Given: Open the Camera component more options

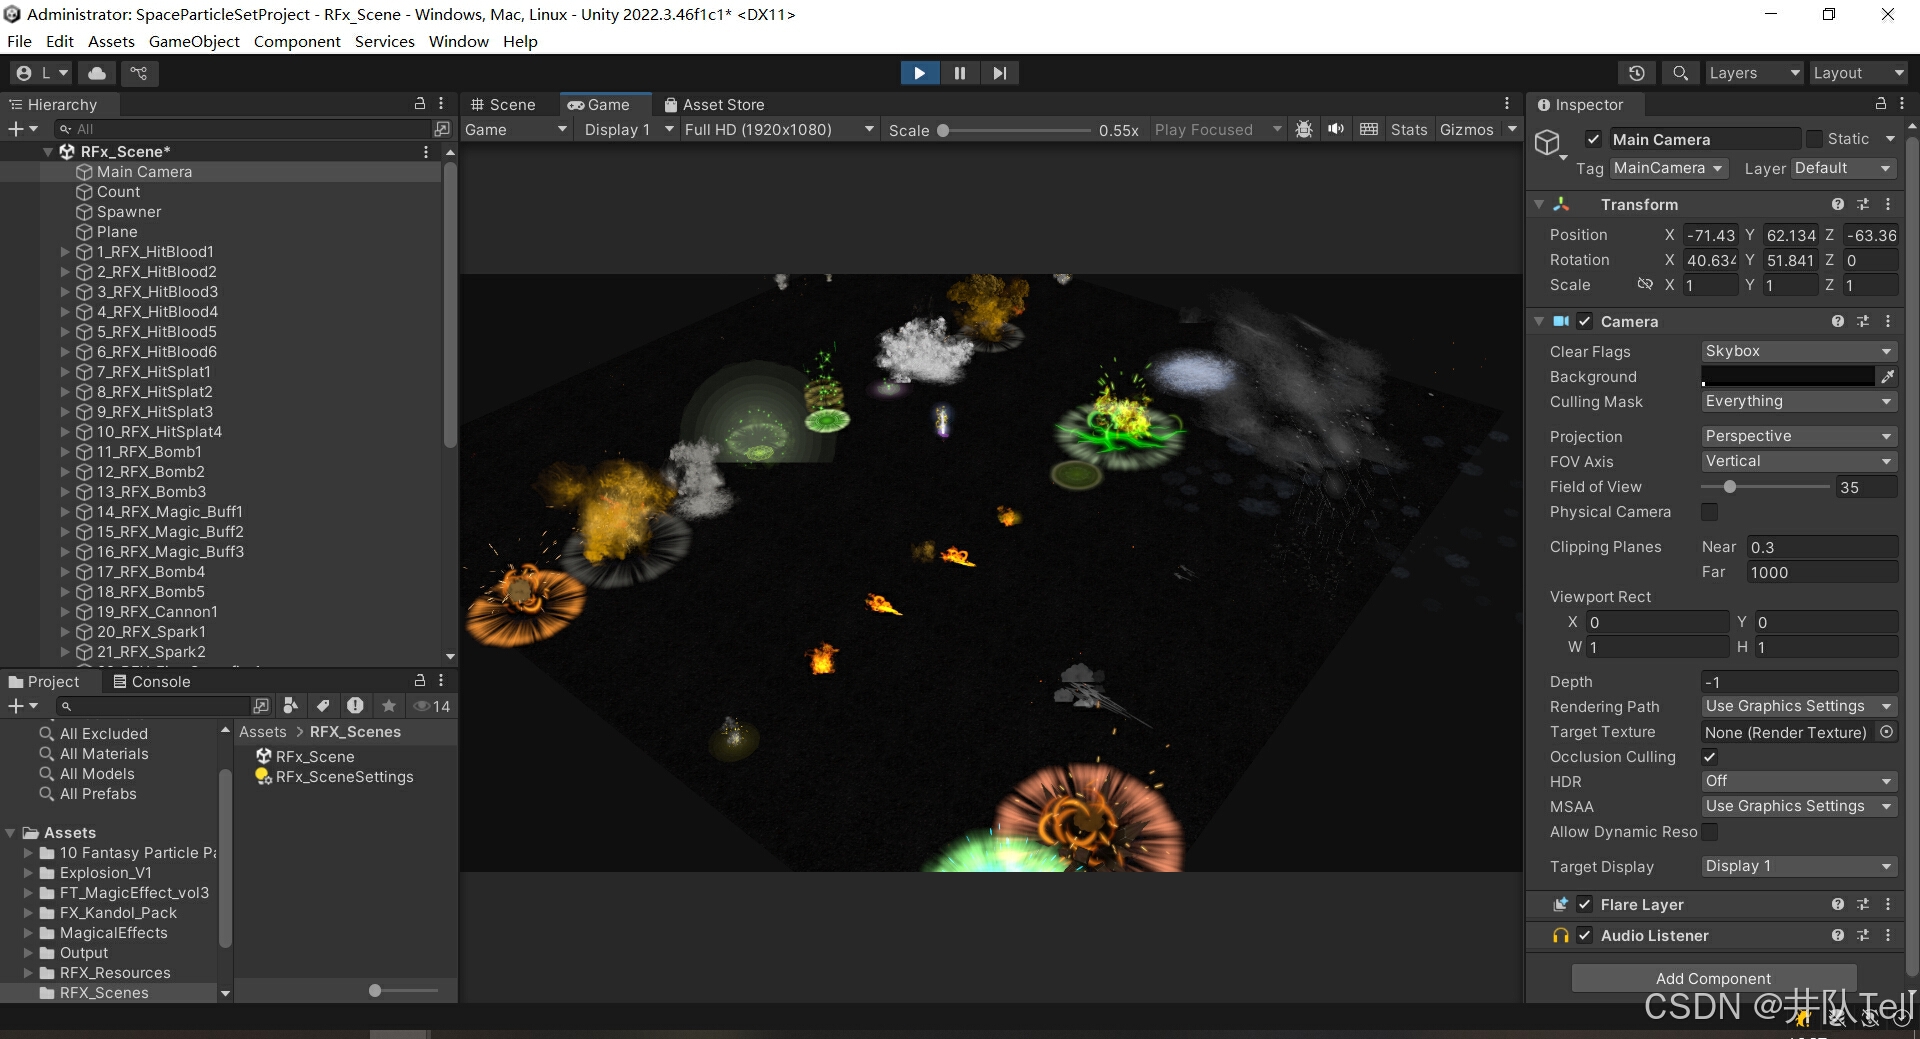Looking at the screenshot, I should [x=1888, y=321].
